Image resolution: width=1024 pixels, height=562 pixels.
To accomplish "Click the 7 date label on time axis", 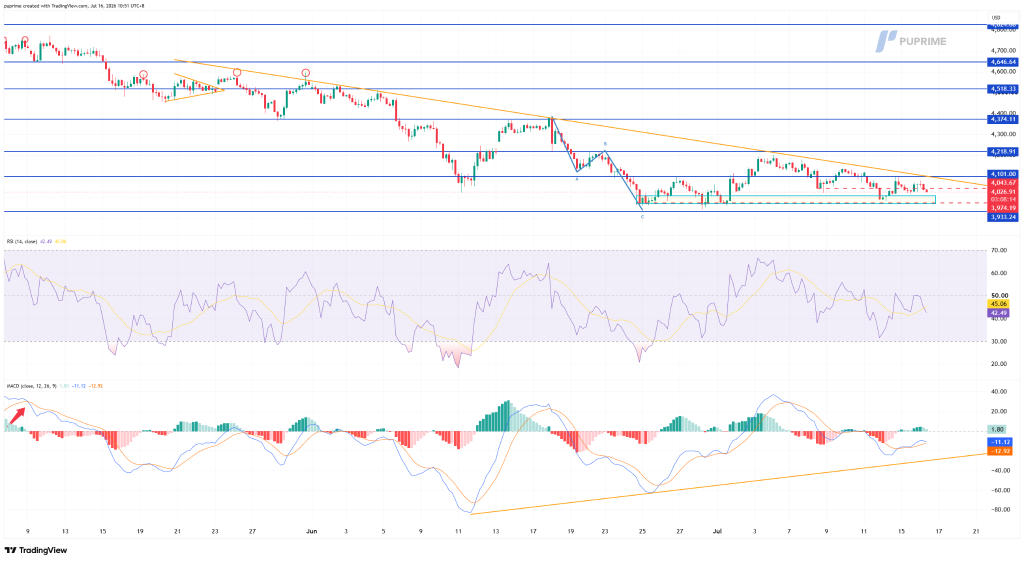I will click(x=789, y=531).
